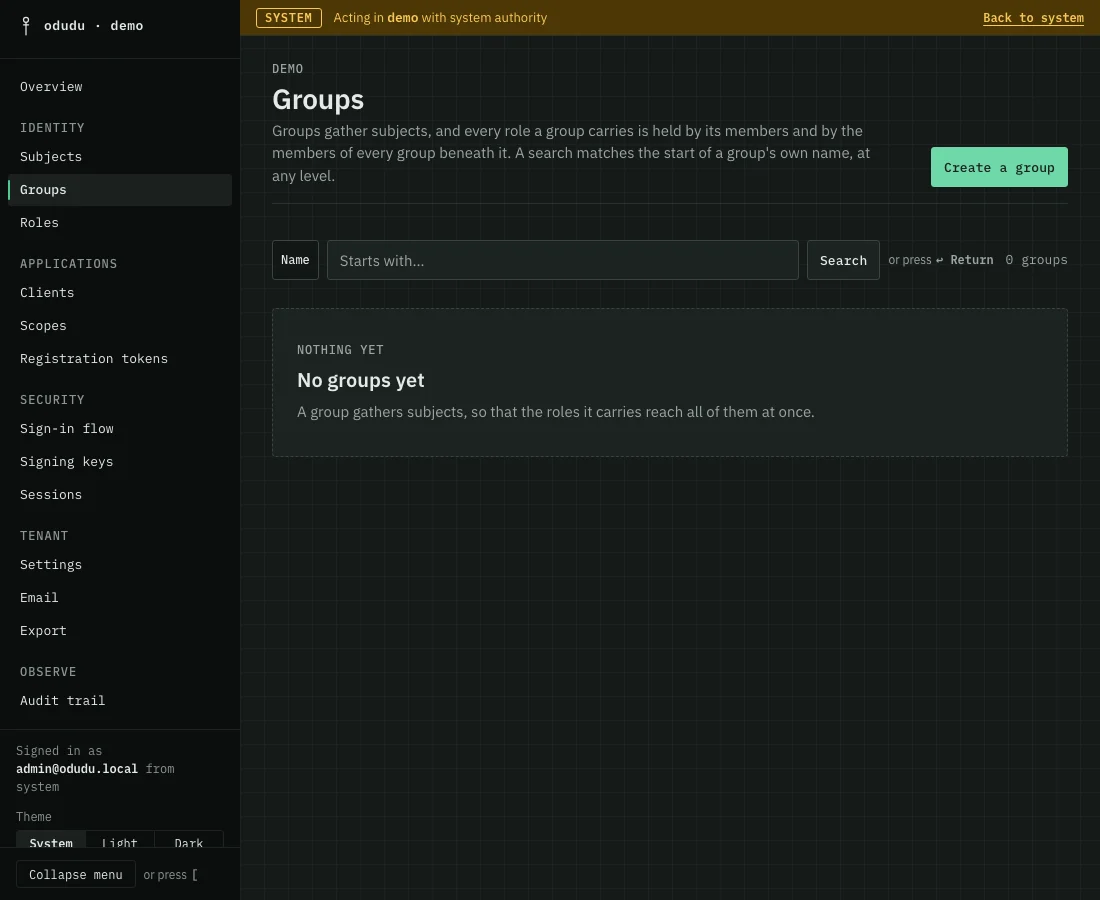Click the admin@odudu.local account text
The height and width of the screenshot is (900, 1100).
pyautogui.click(x=77, y=769)
